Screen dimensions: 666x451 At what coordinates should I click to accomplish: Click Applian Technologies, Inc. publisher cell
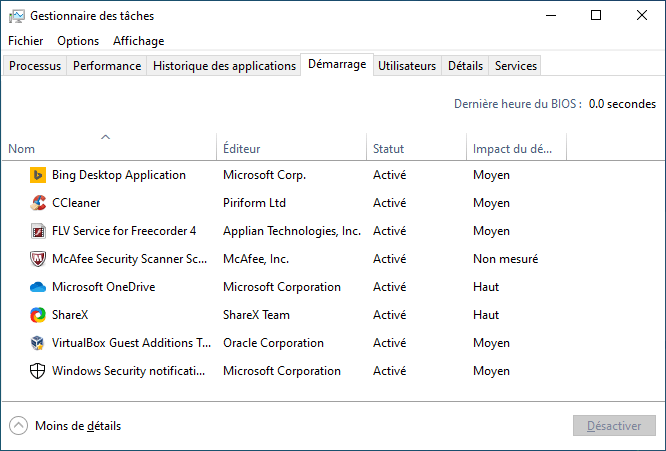[x=292, y=231]
